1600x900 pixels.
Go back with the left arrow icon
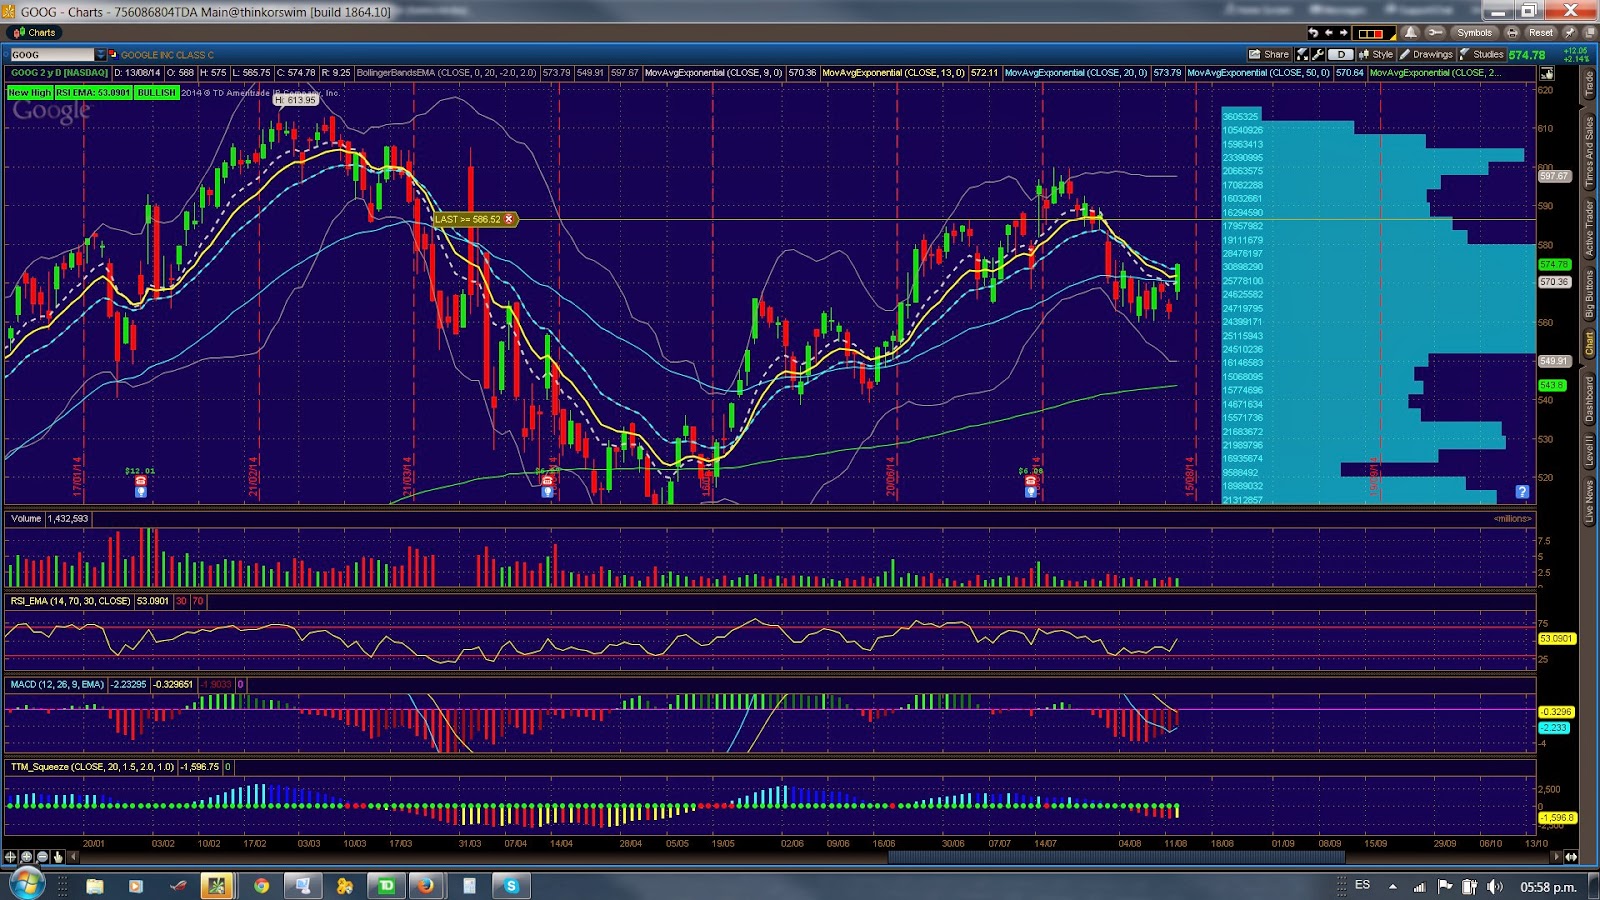pyautogui.click(x=1329, y=33)
